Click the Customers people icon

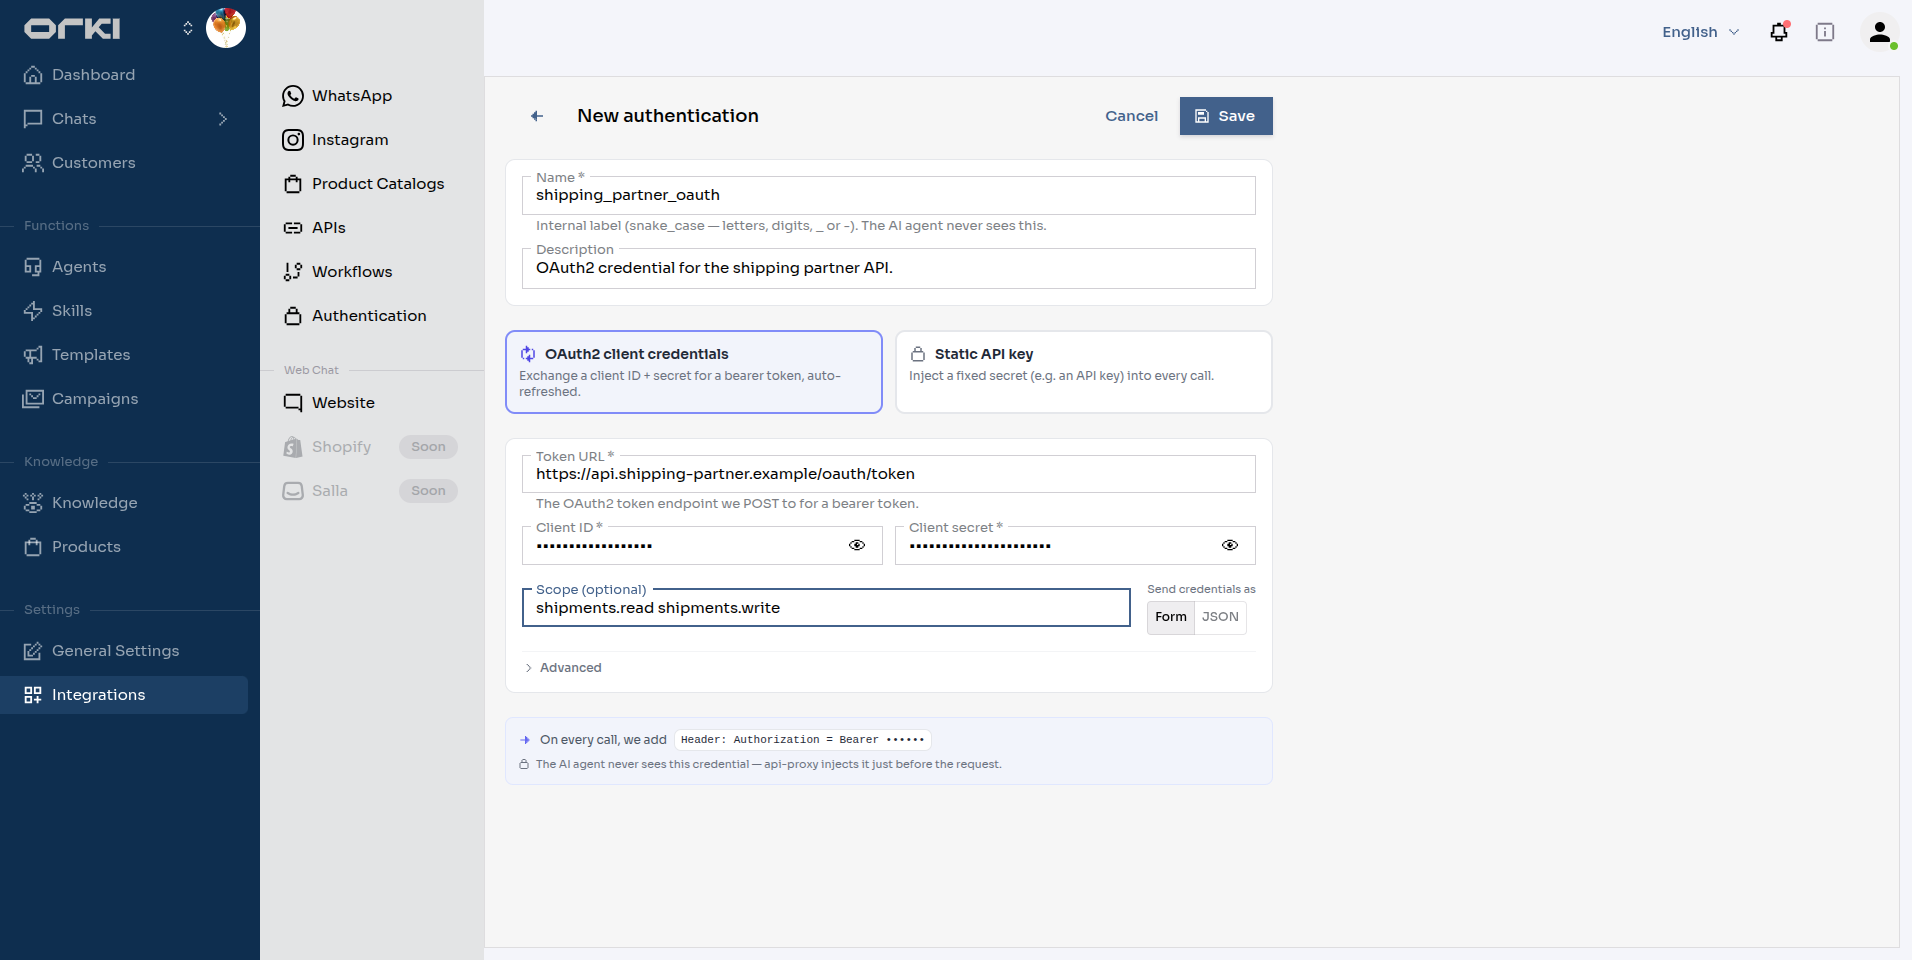pyautogui.click(x=33, y=163)
